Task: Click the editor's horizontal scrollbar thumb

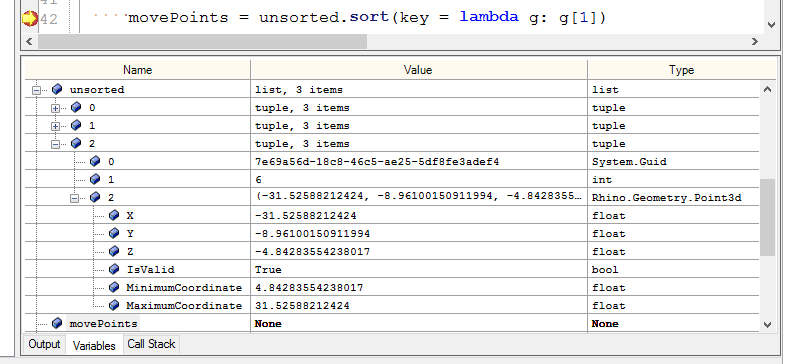Action: tap(202, 42)
